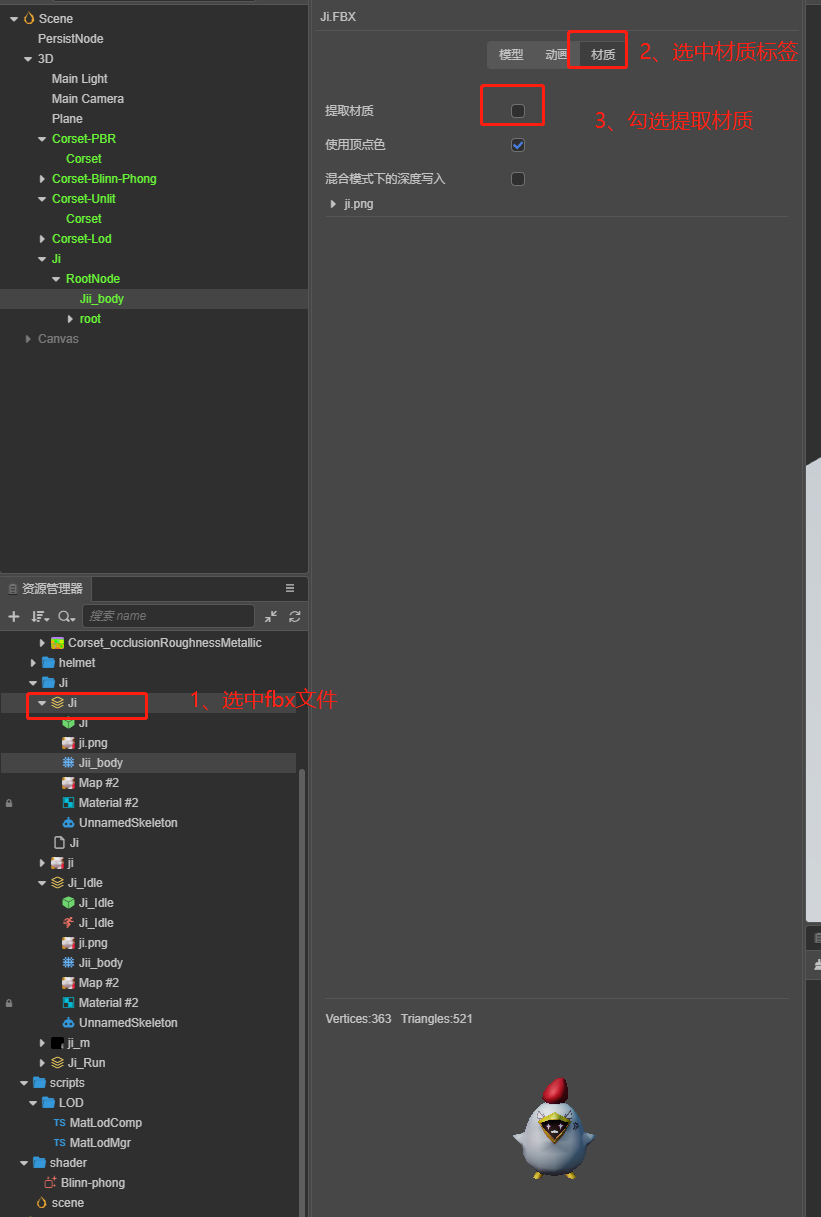Open the 资源管理器 panel menu icon
Screen dimensions: 821x1217
point(290,588)
